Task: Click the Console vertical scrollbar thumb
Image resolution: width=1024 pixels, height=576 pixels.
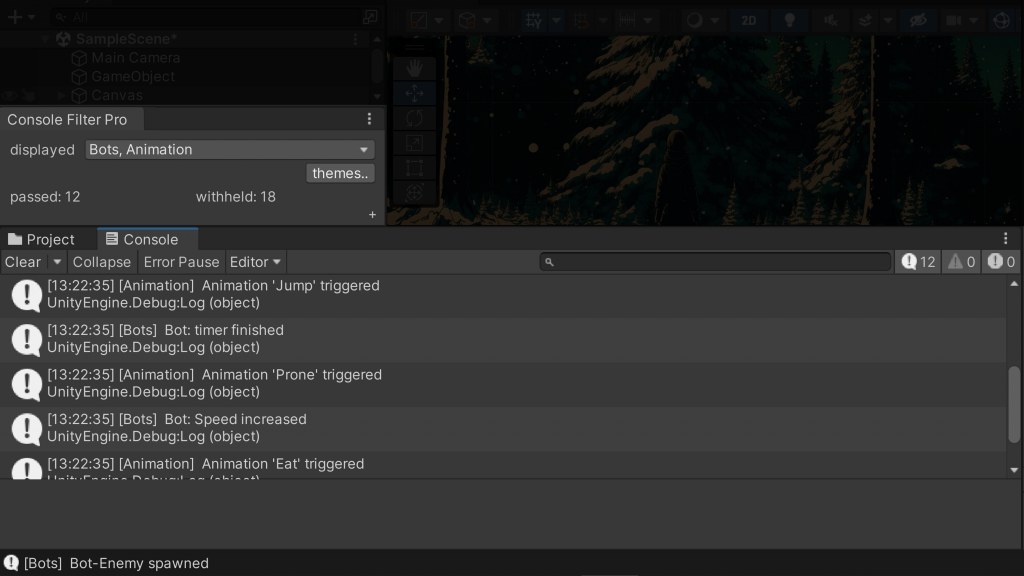Action: (1014, 404)
